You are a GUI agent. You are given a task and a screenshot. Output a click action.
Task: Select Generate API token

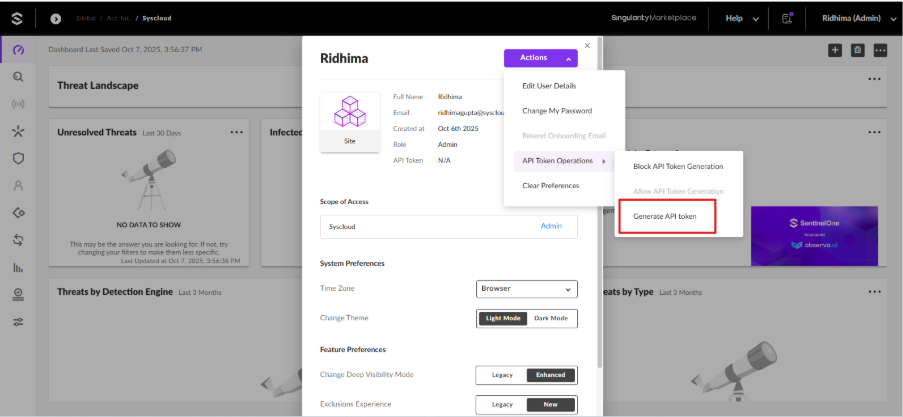665,217
